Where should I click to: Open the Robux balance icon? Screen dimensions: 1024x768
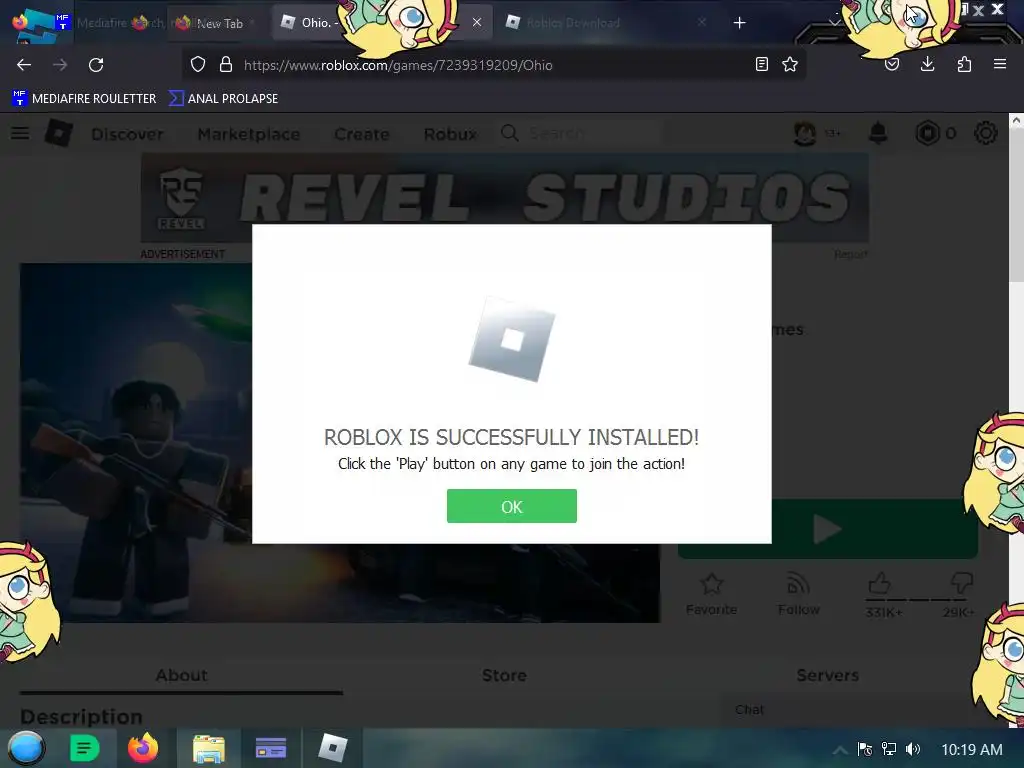click(927, 133)
